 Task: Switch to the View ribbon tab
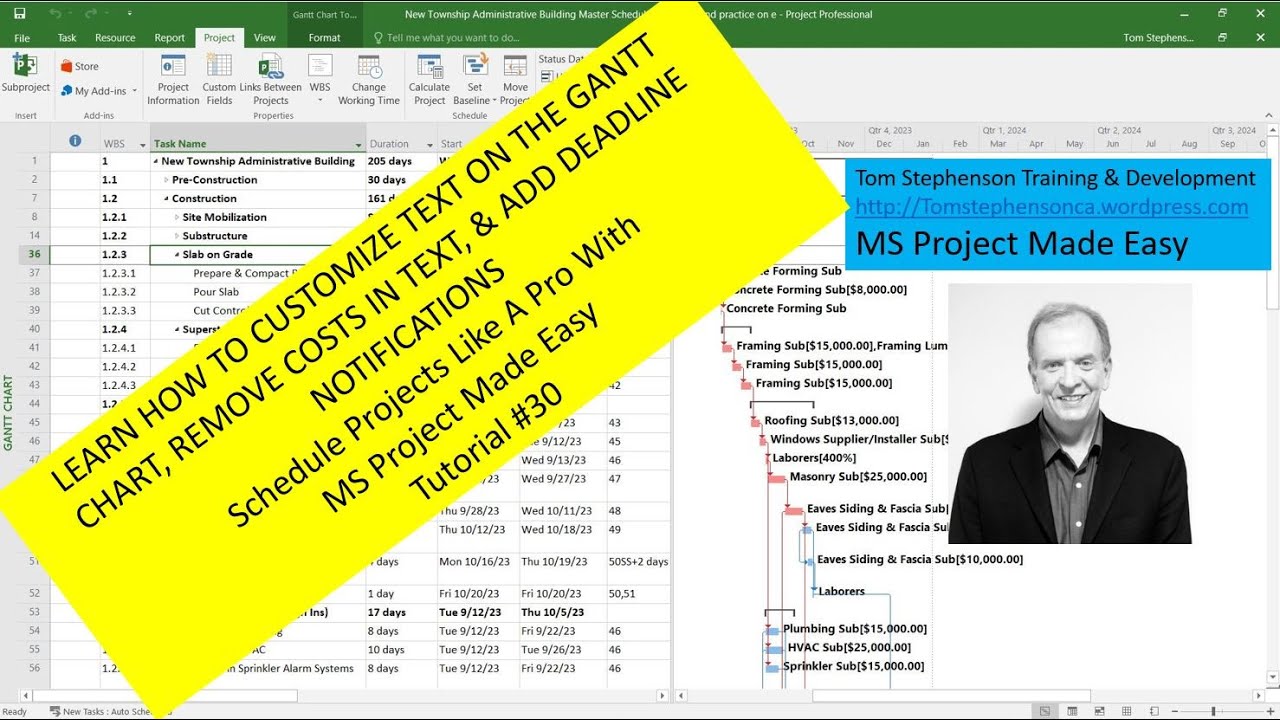pos(265,38)
